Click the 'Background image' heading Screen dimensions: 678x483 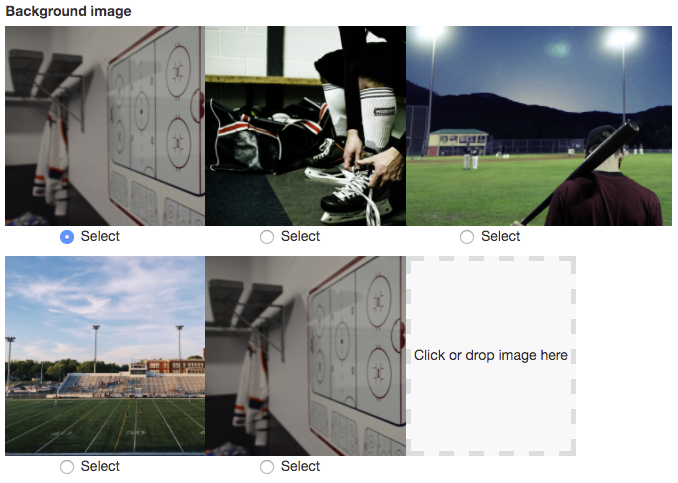tap(68, 11)
